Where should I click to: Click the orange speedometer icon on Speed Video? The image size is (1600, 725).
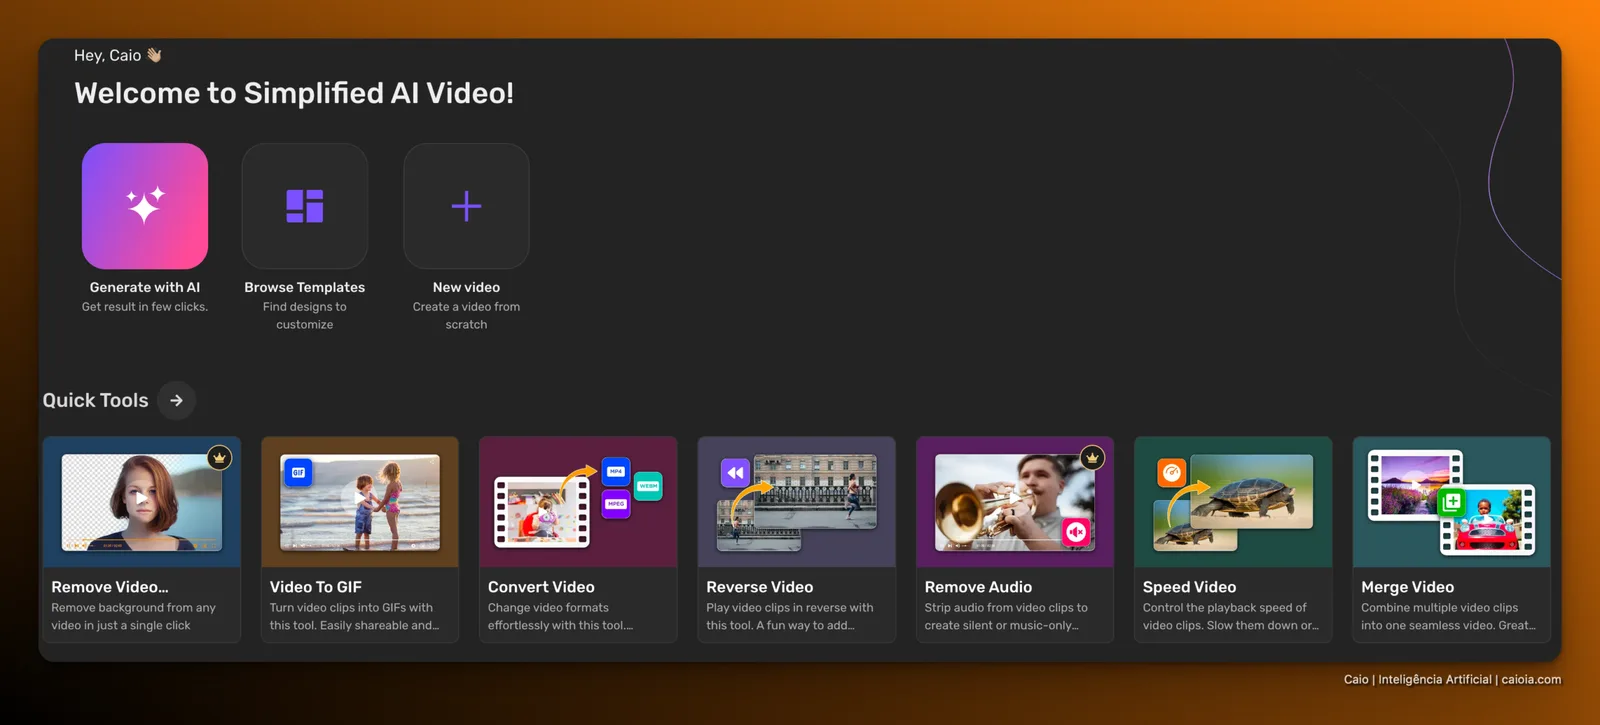(x=1171, y=472)
